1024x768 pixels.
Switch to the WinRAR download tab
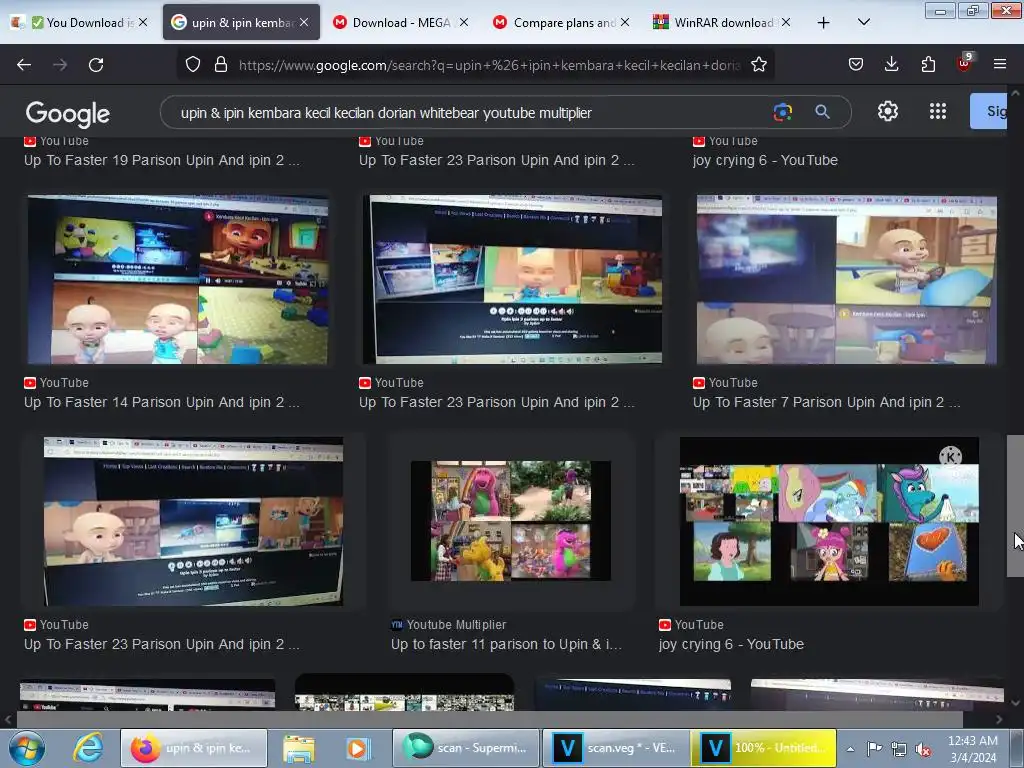tap(722, 22)
